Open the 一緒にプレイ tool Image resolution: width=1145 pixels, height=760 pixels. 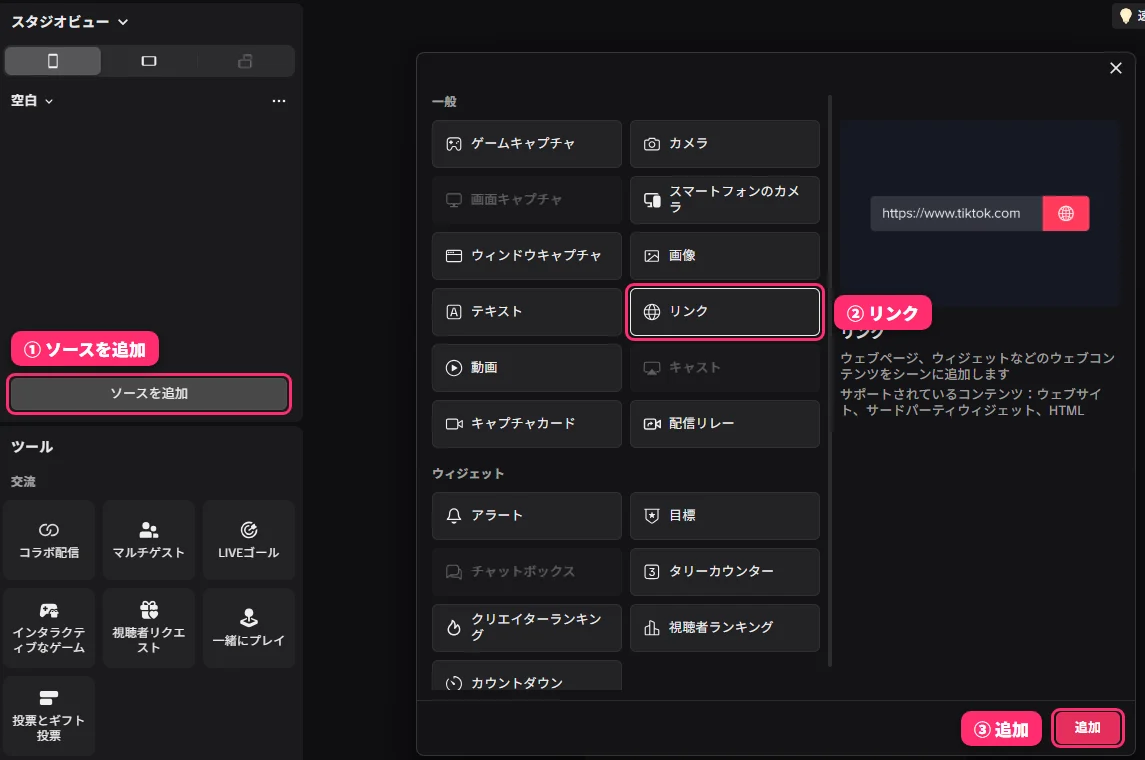(249, 628)
